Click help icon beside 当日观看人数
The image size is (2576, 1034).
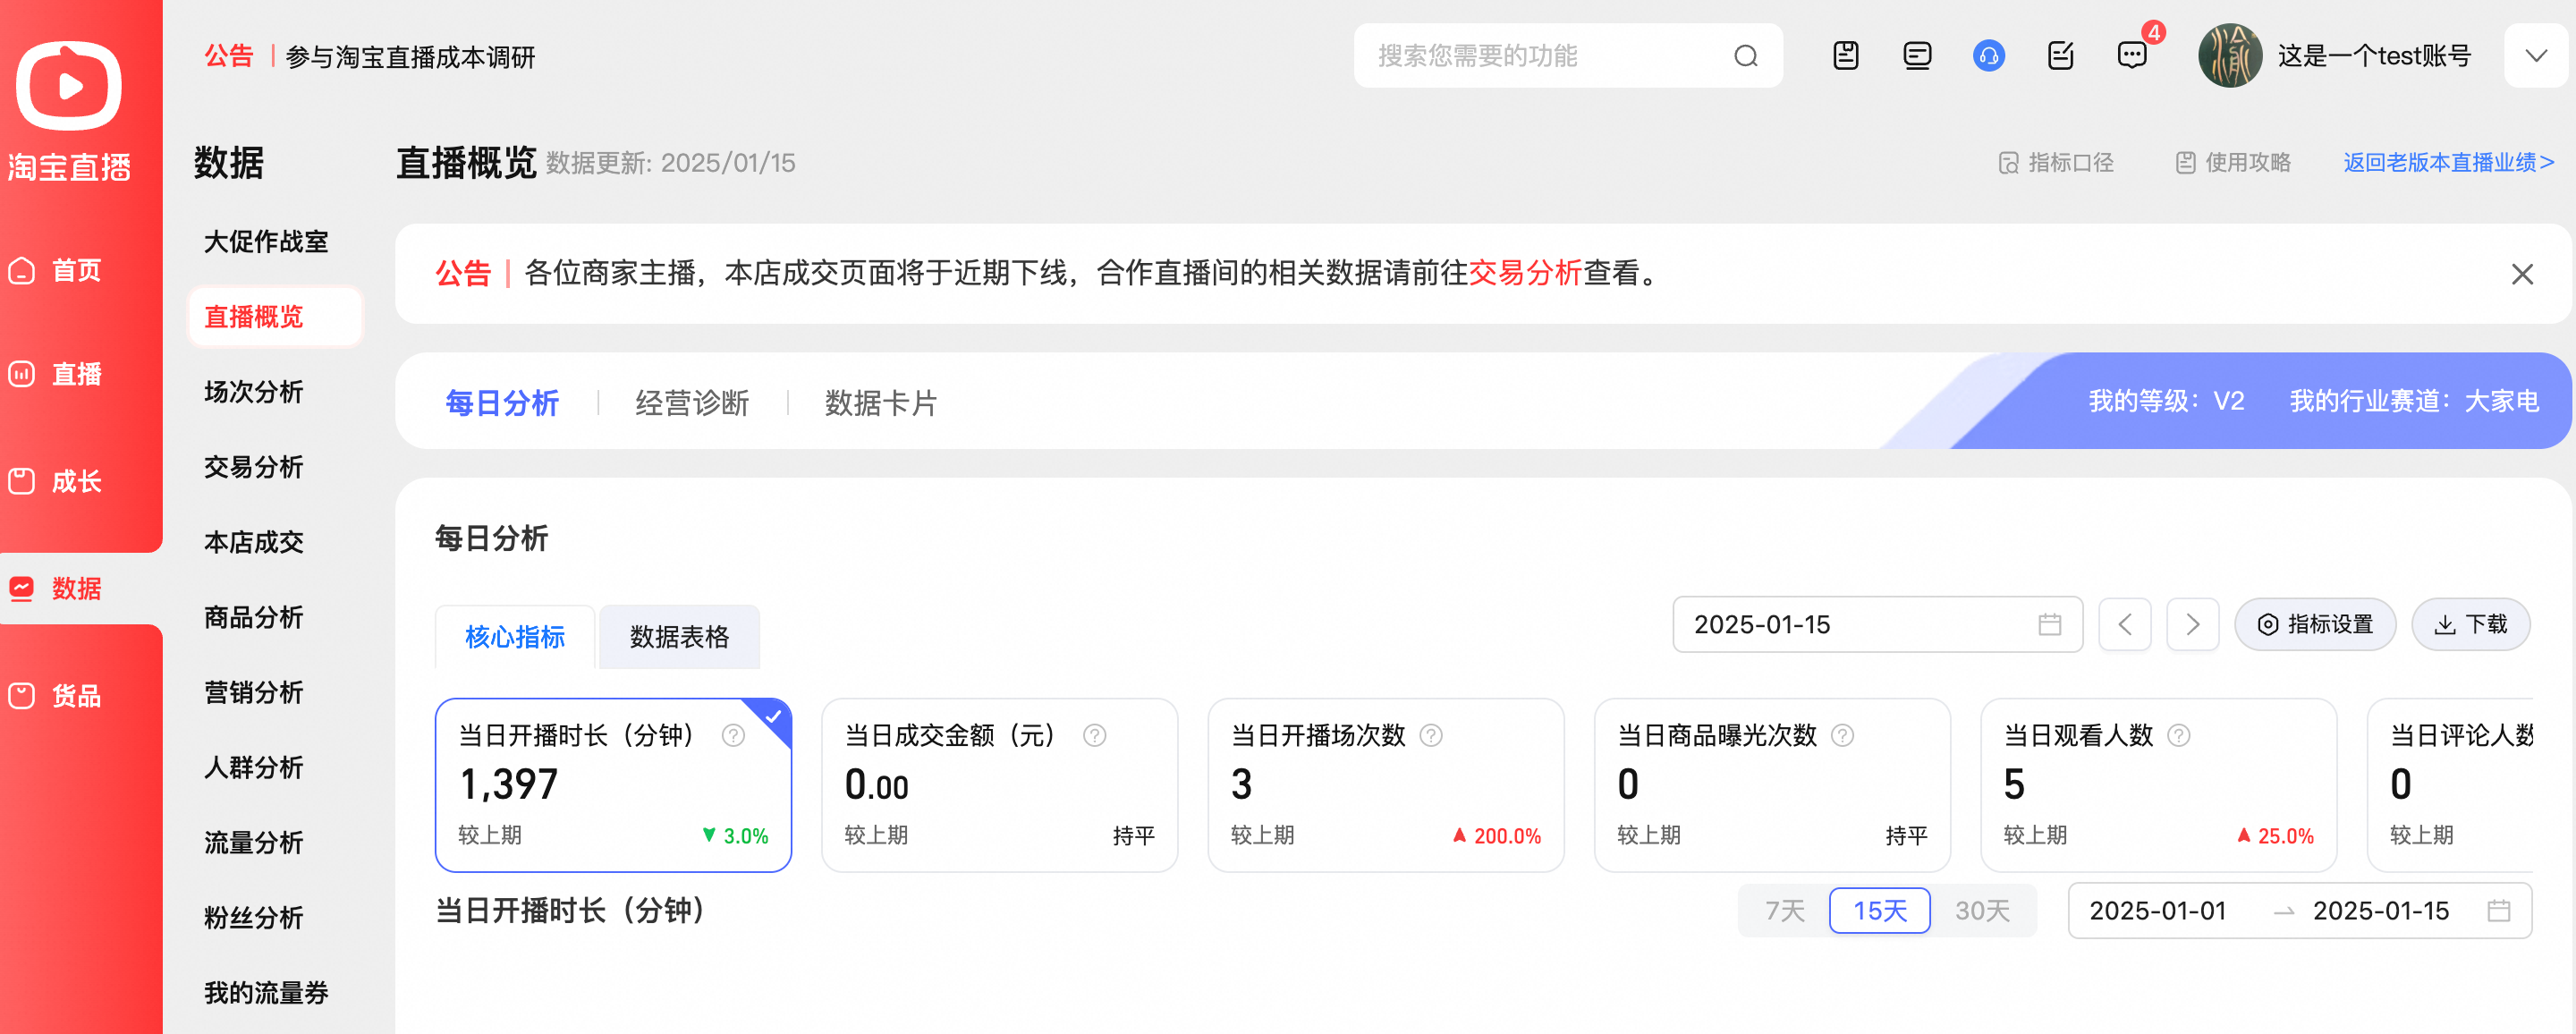(x=2178, y=735)
